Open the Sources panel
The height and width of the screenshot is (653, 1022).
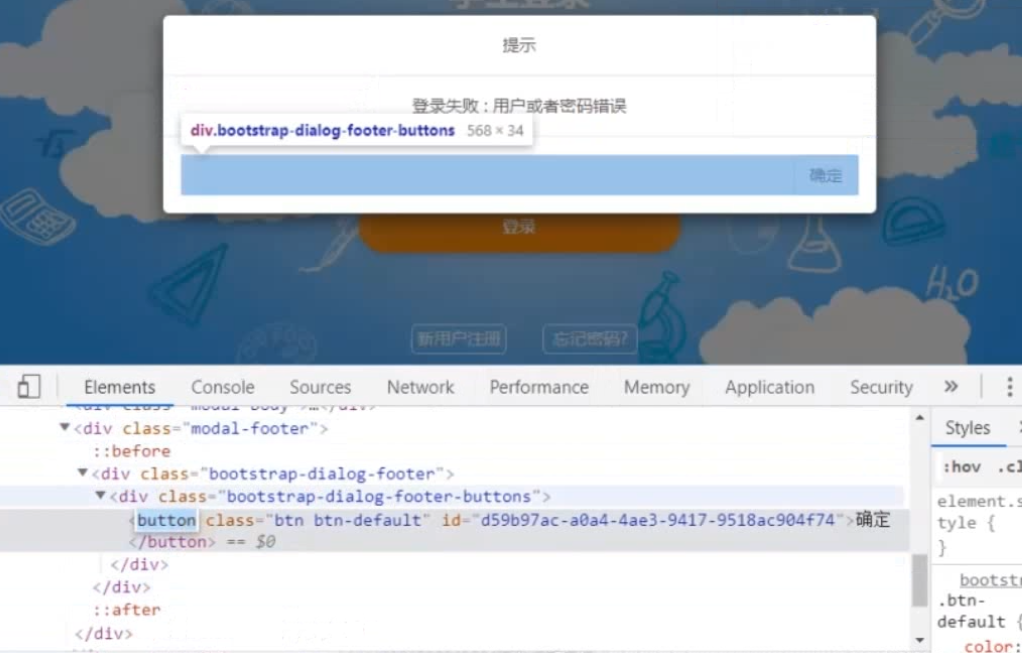320,387
